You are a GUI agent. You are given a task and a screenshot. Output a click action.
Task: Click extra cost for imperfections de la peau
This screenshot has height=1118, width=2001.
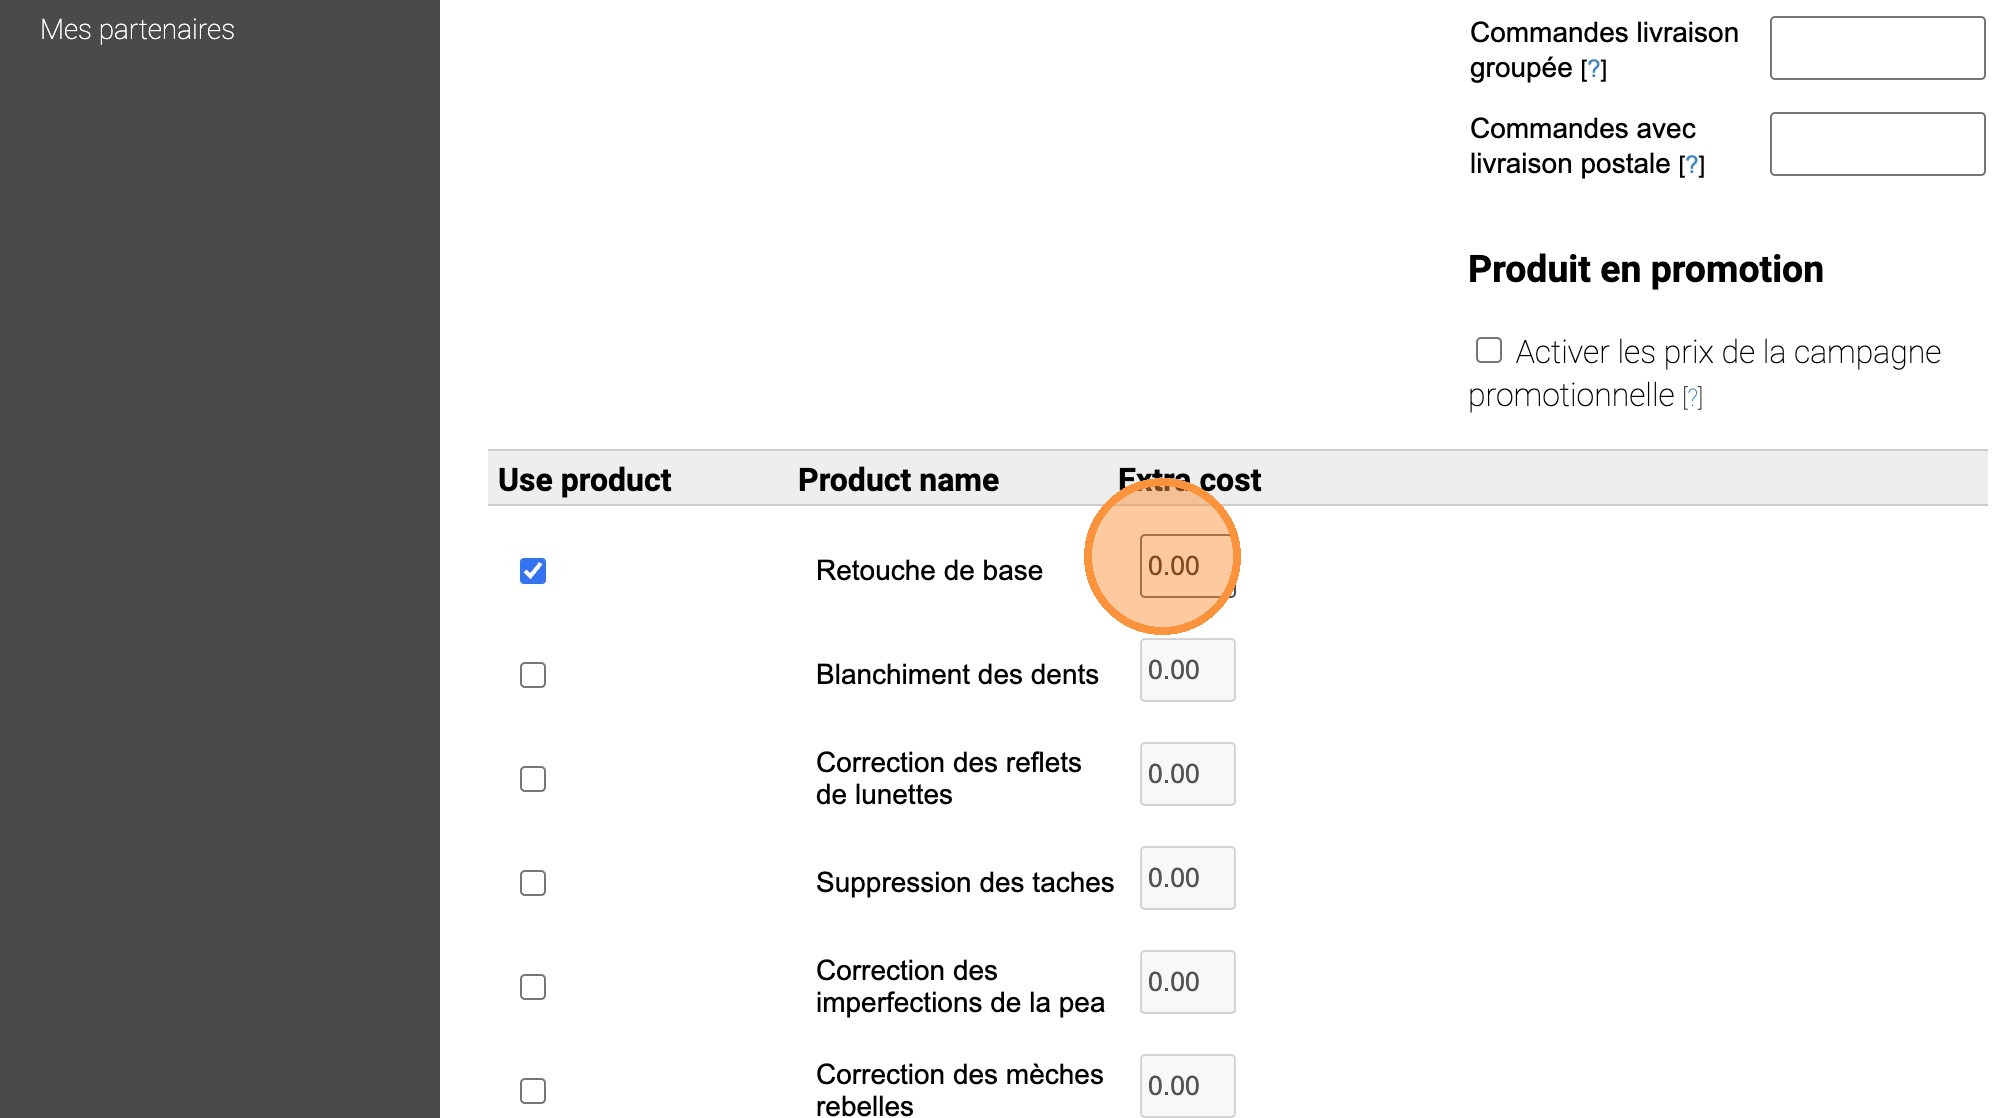click(x=1186, y=982)
